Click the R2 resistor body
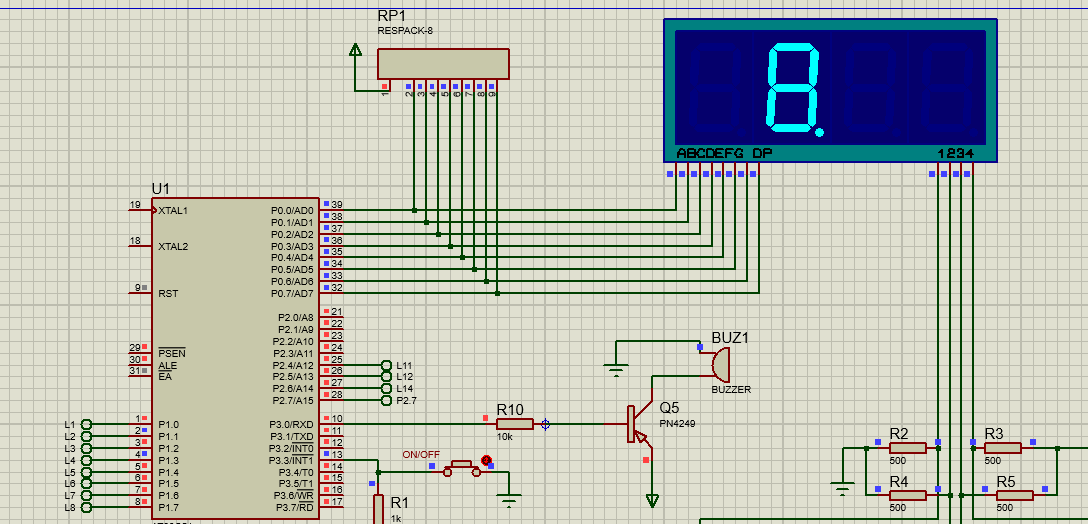The width and height of the screenshot is (1088, 524). (x=908, y=448)
